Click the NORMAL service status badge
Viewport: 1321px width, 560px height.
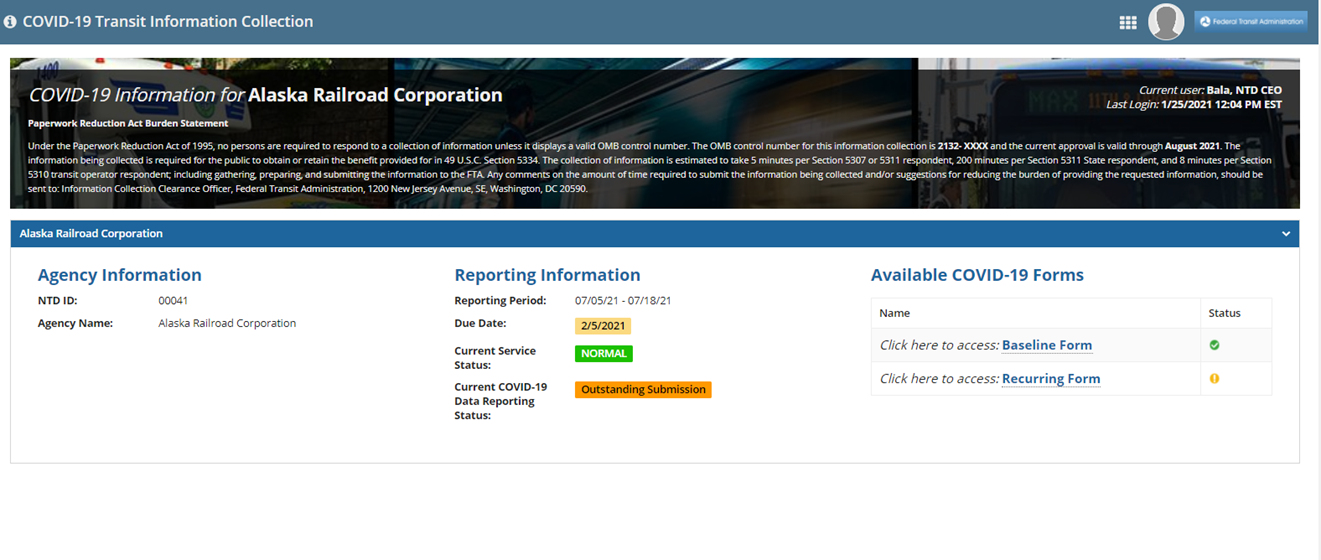pyautogui.click(x=604, y=354)
